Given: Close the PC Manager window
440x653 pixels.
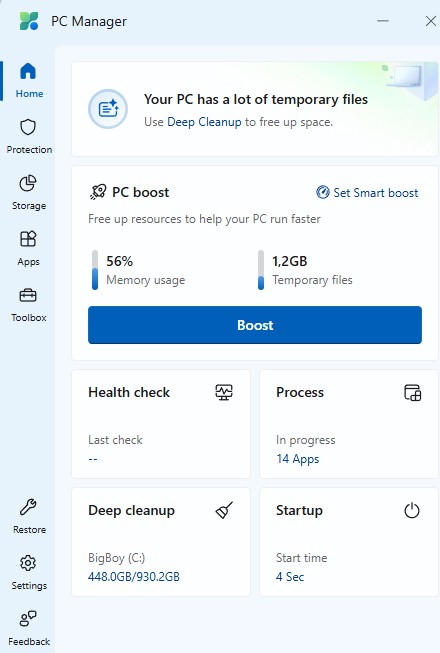Looking at the screenshot, I should (431, 21).
